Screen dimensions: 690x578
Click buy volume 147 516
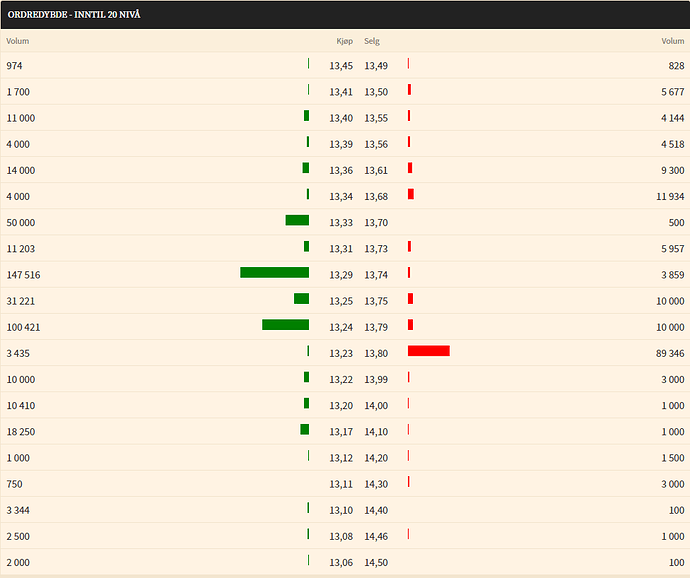(23, 275)
